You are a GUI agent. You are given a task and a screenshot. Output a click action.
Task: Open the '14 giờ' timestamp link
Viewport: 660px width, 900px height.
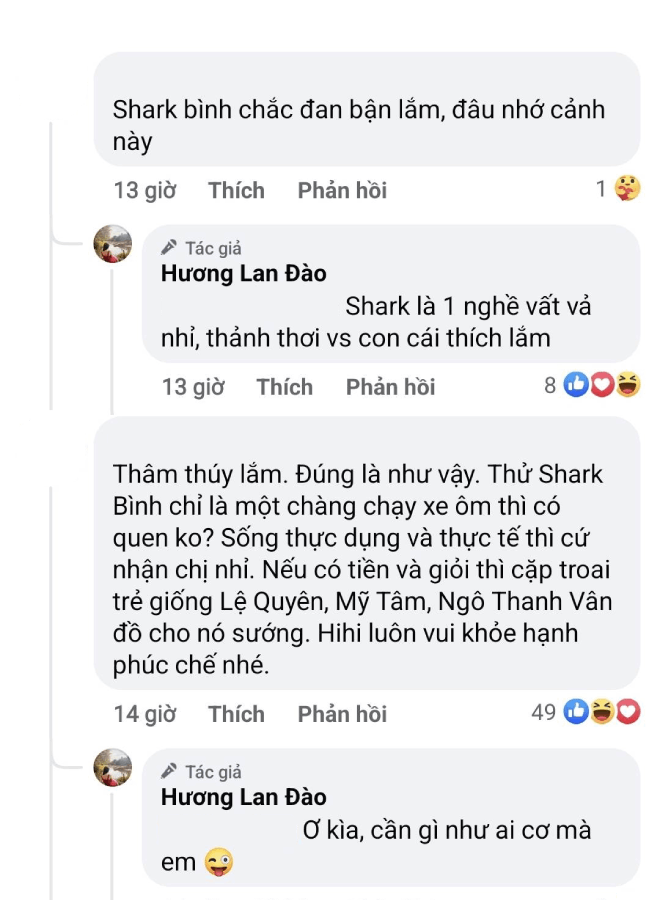coord(145,714)
